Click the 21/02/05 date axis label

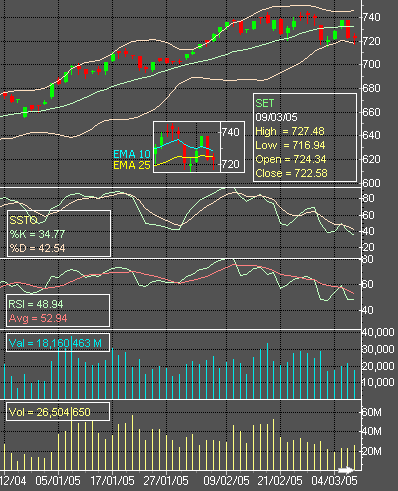(280, 481)
